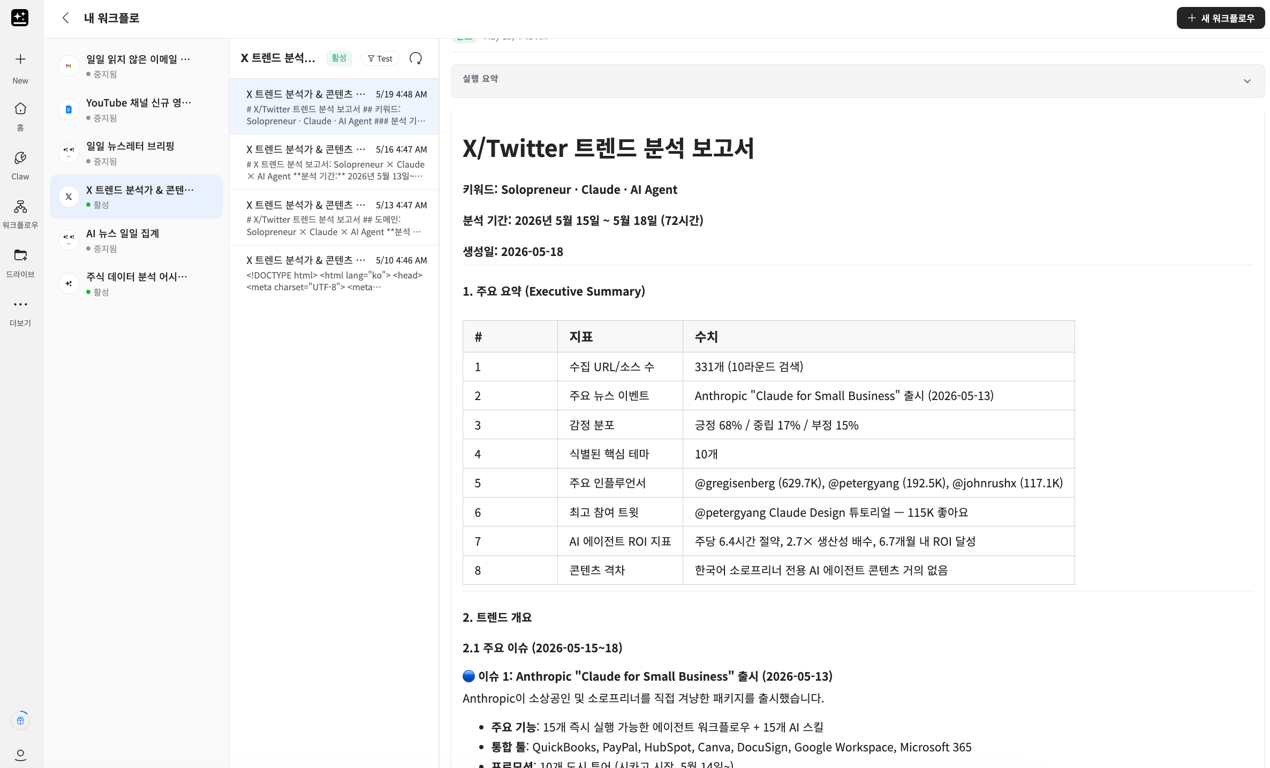Click the app logo icon at top-left
This screenshot has width=1270, height=768.
coord(20,18)
